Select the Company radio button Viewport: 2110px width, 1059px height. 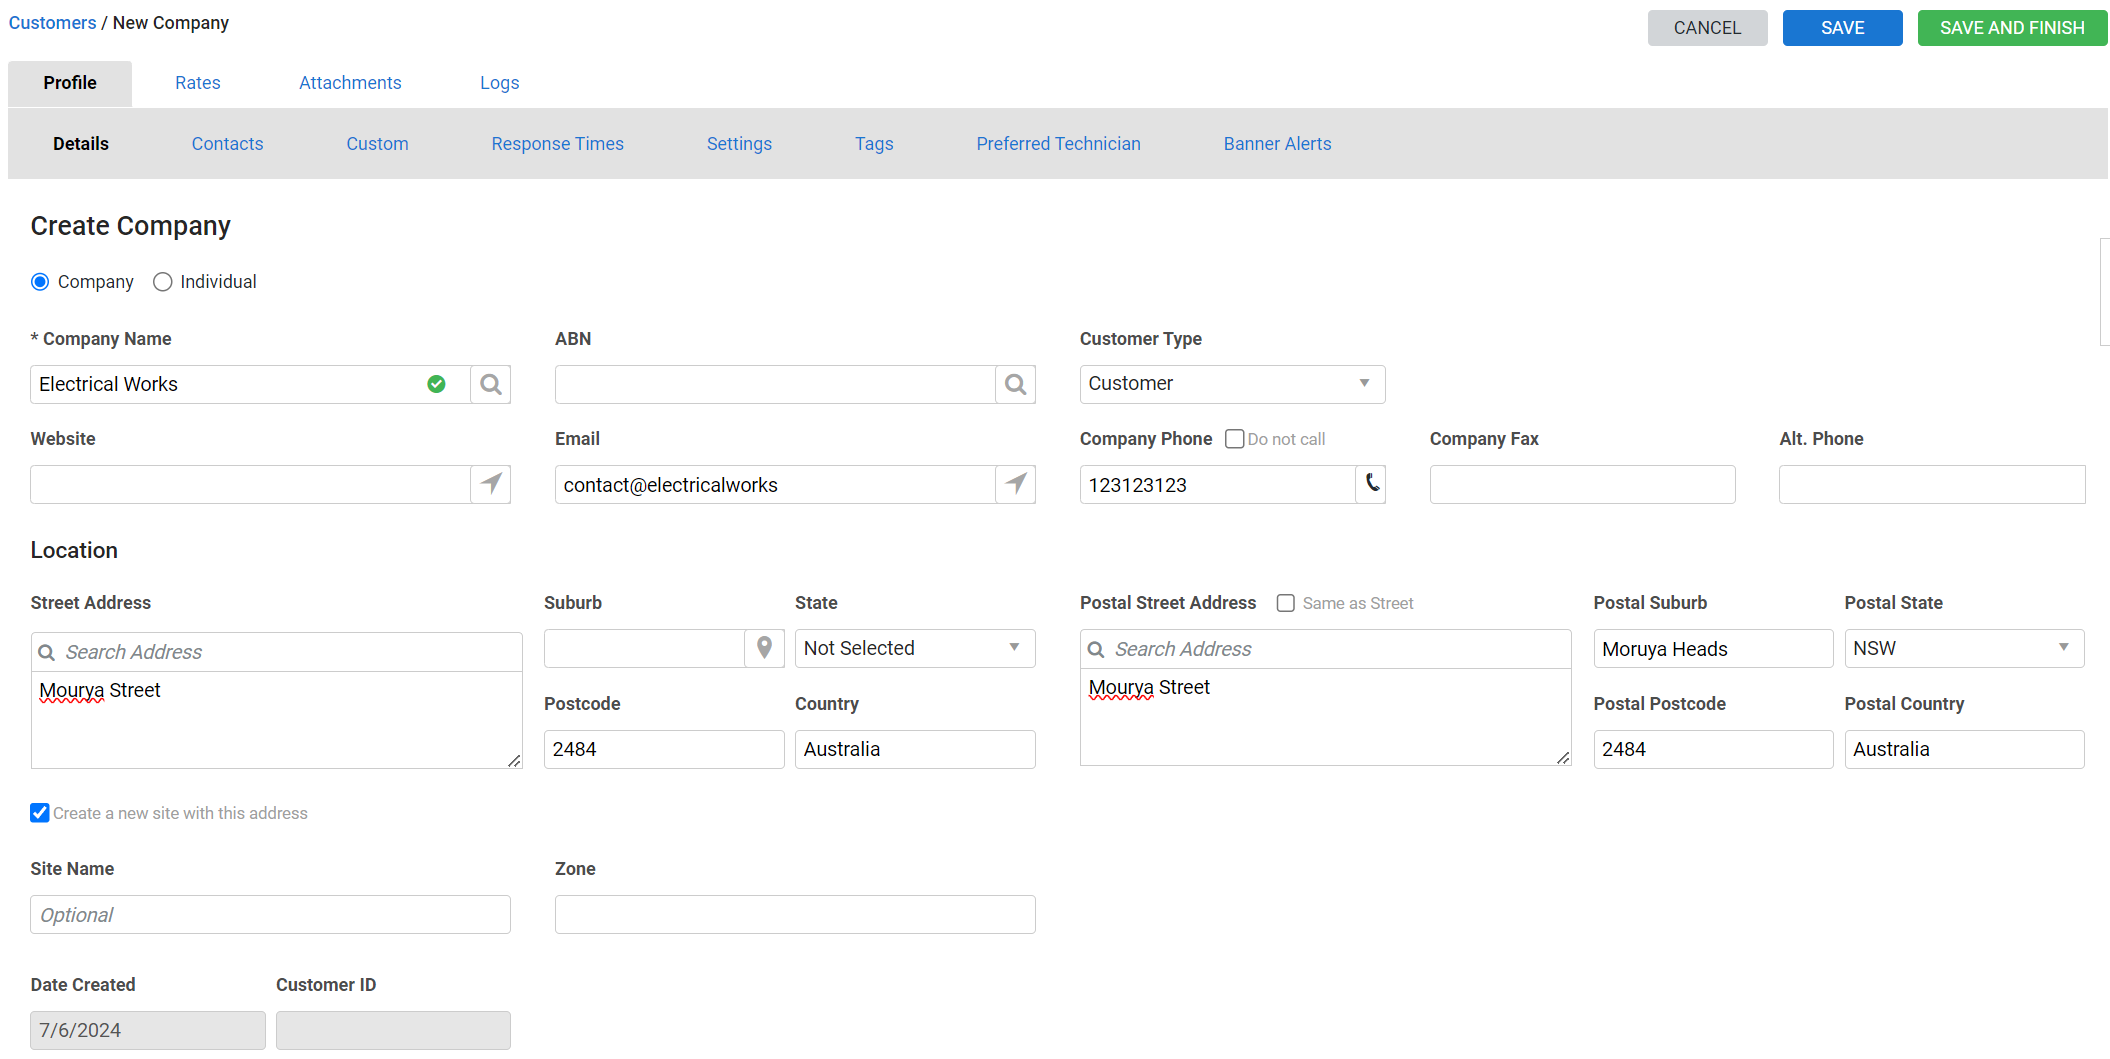tap(40, 282)
